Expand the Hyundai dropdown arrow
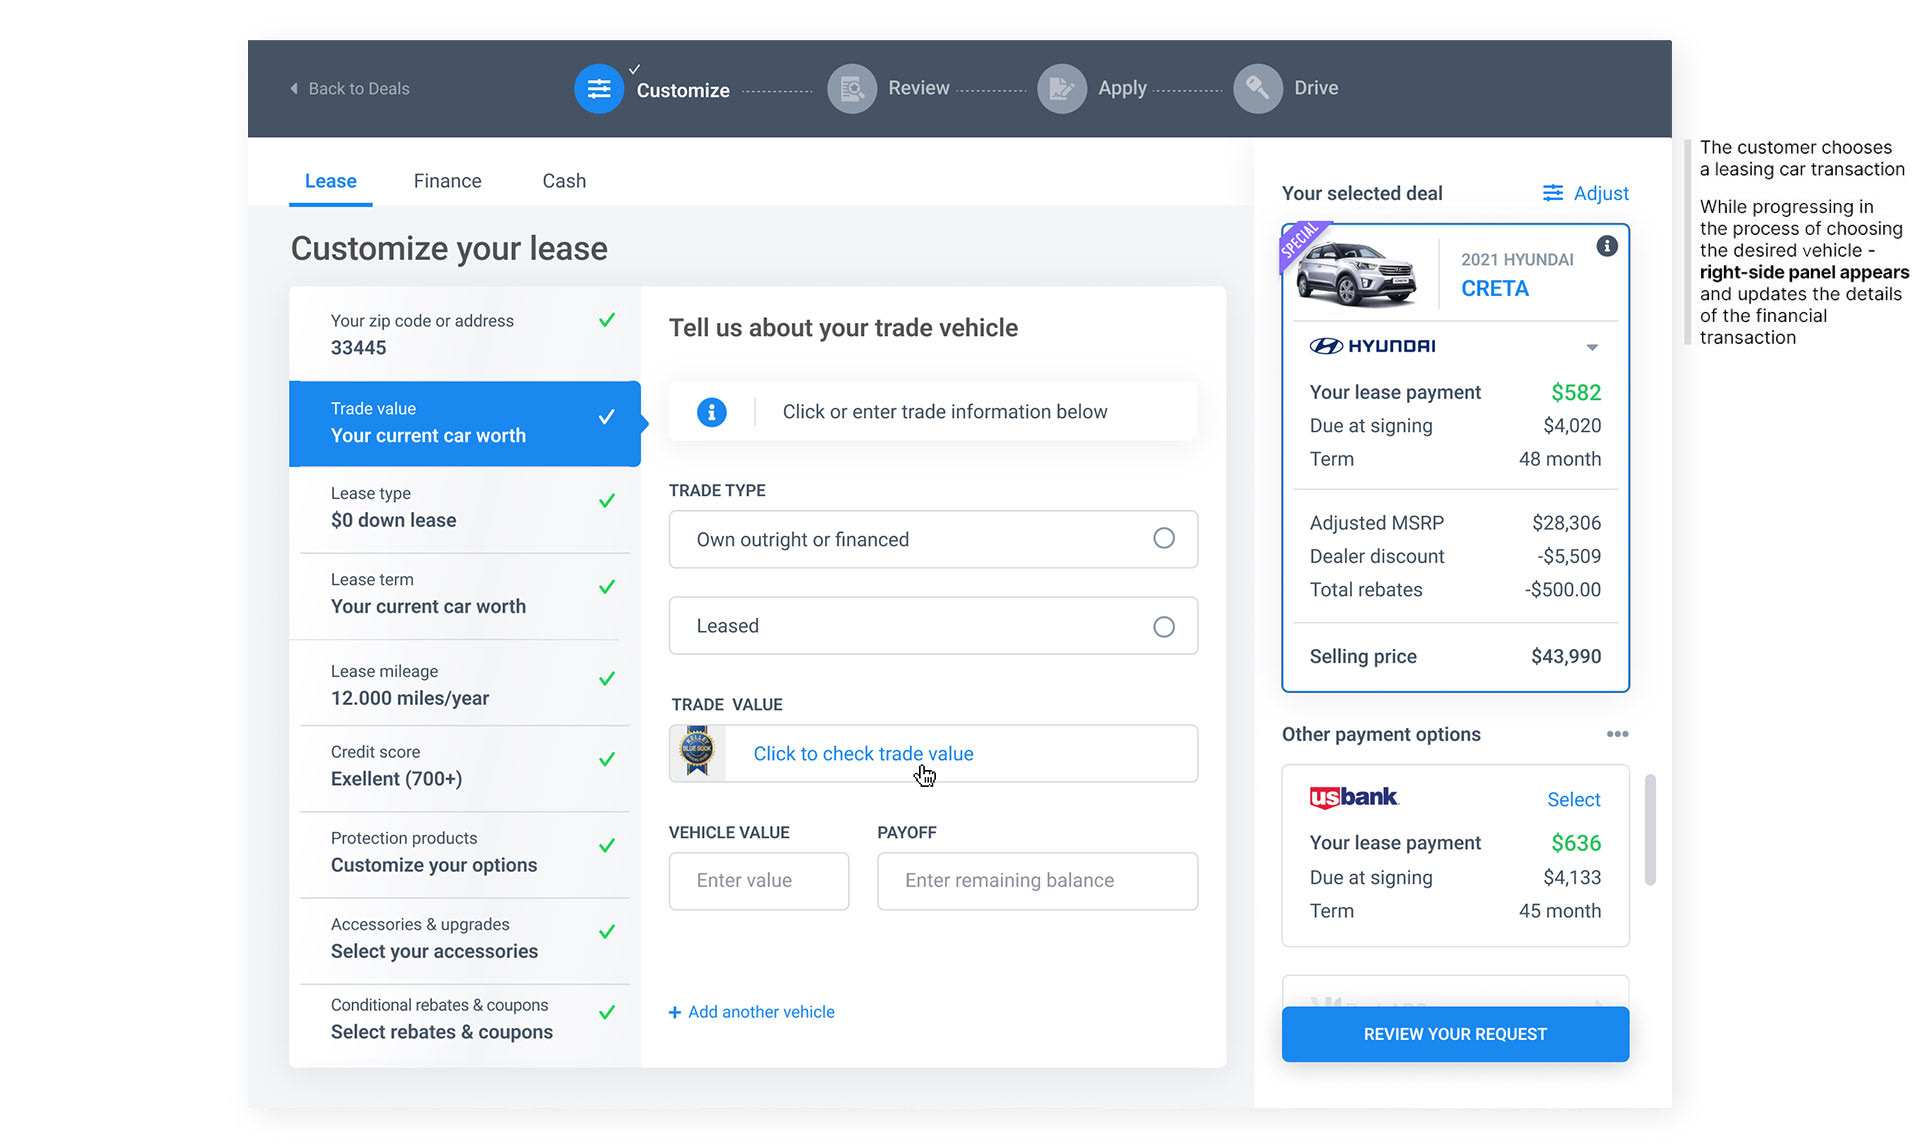The width and height of the screenshot is (1920, 1148). [1592, 347]
